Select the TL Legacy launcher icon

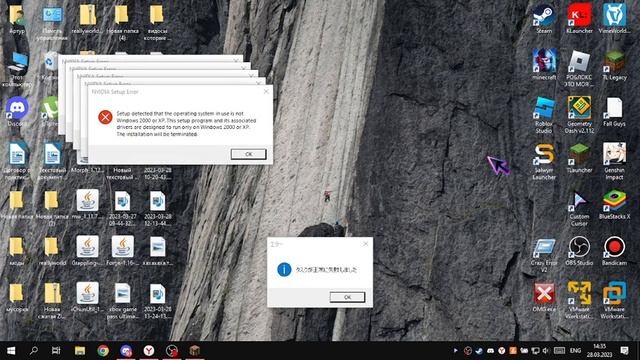click(x=614, y=65)
